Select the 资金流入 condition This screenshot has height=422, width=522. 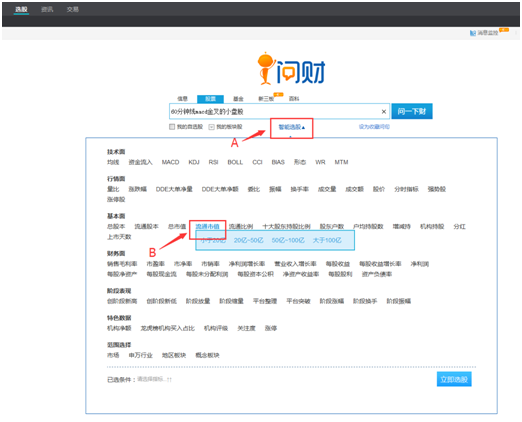[140, 162]
